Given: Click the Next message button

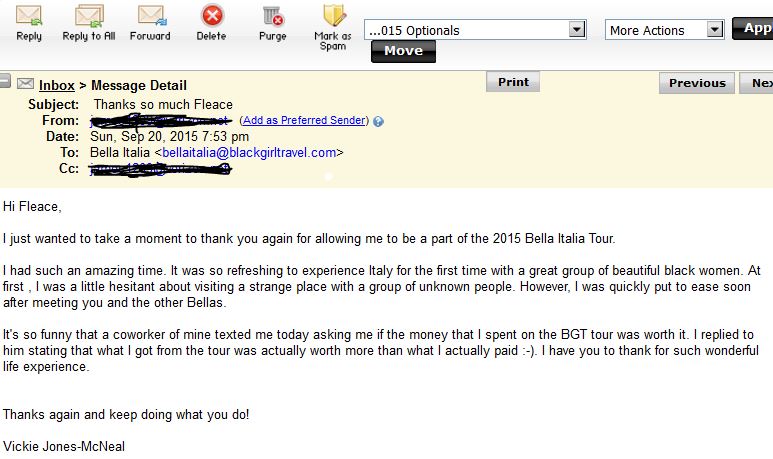Looking at the screenshot, I should 759,83.
